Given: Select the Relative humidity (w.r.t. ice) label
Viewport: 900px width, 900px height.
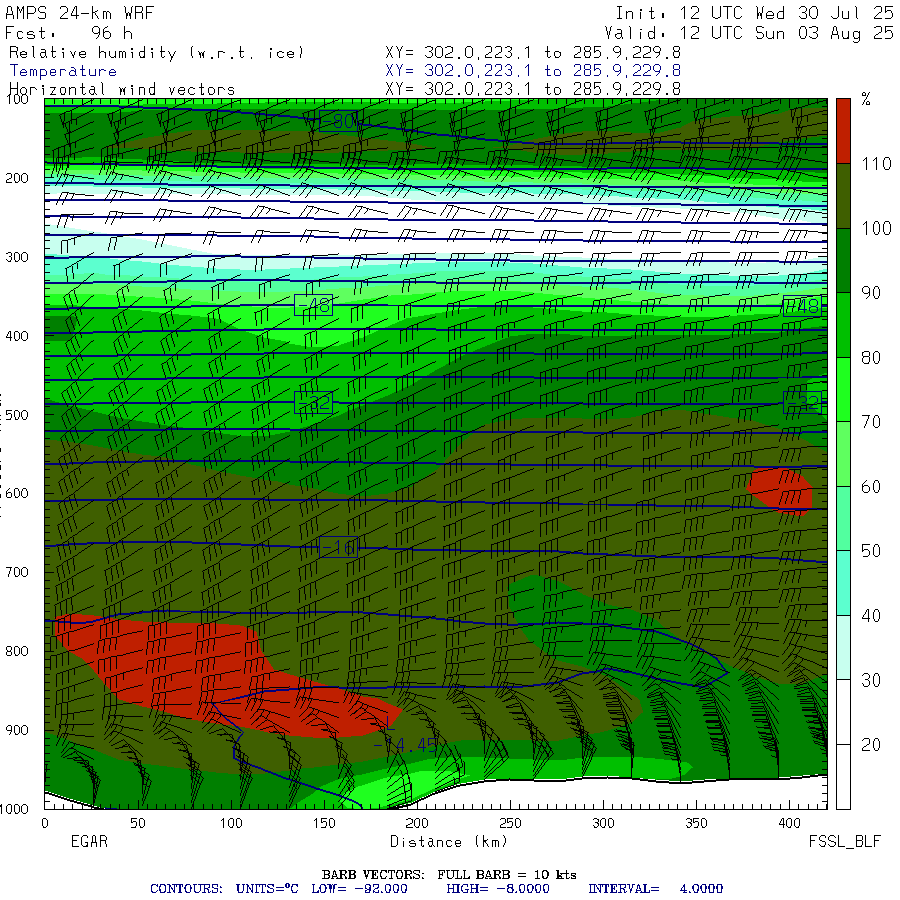Looking at the screenshot, I should pyautogui.click(x=156, y=53).
